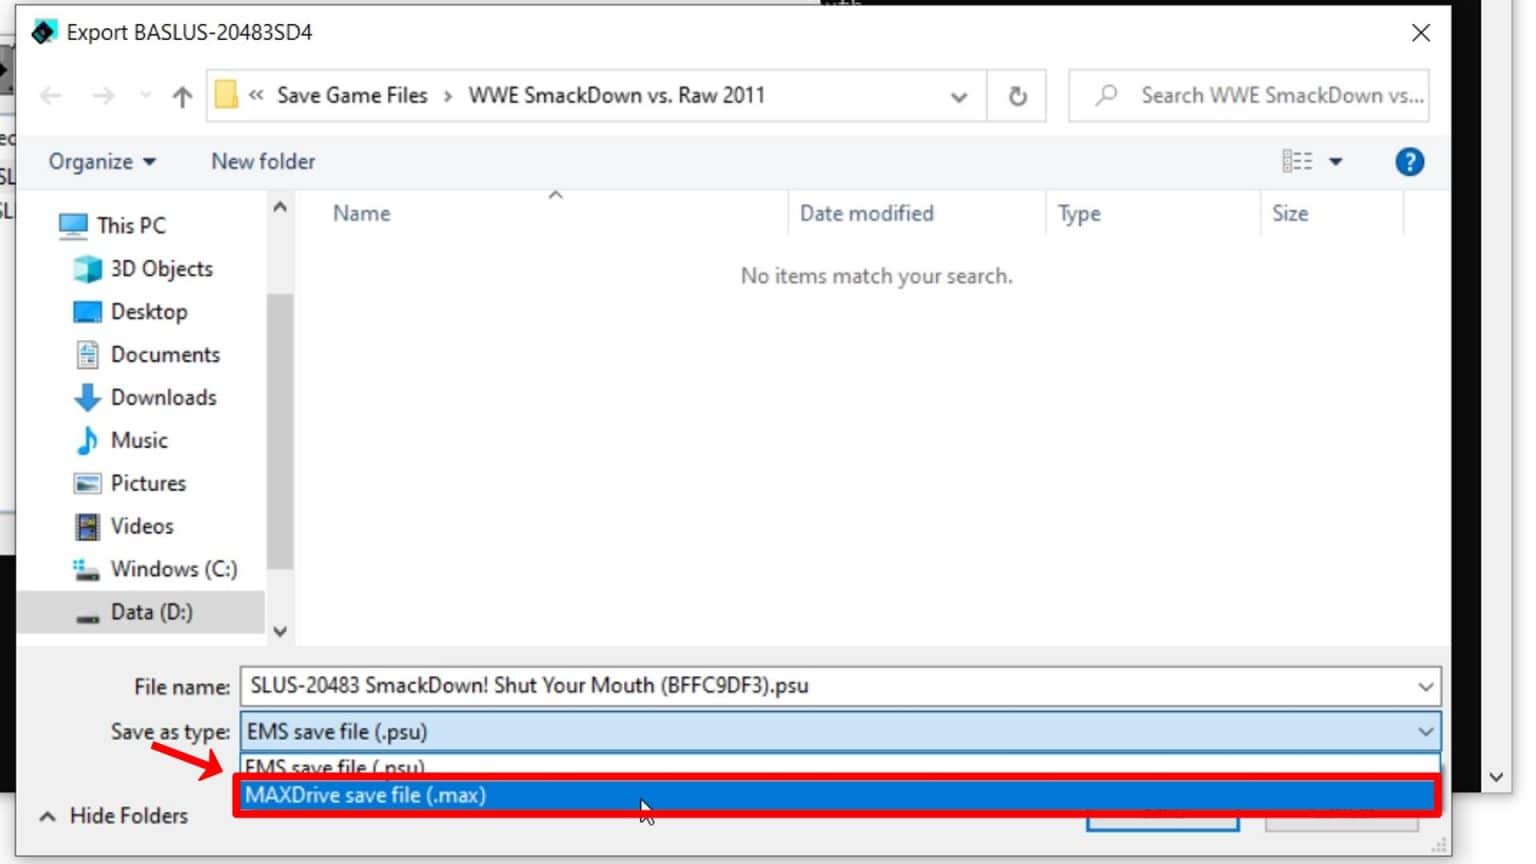This screenshot has height=864, width=1536.
Task: Open the Help button
Action: click(x=1409, y=161)
